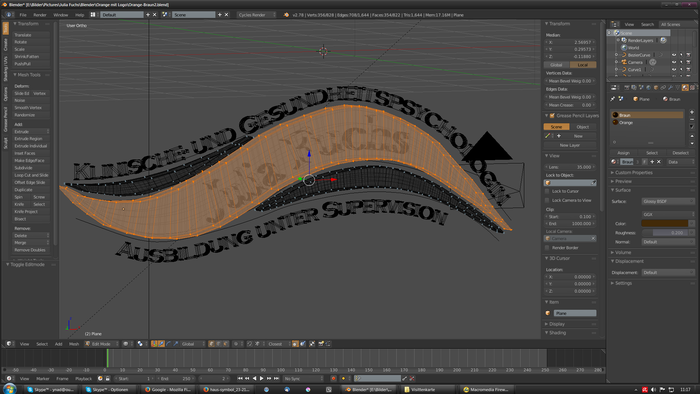700x394 pixels.
Task: Click the brown Color swatch
Action: [x=665, y=224]
